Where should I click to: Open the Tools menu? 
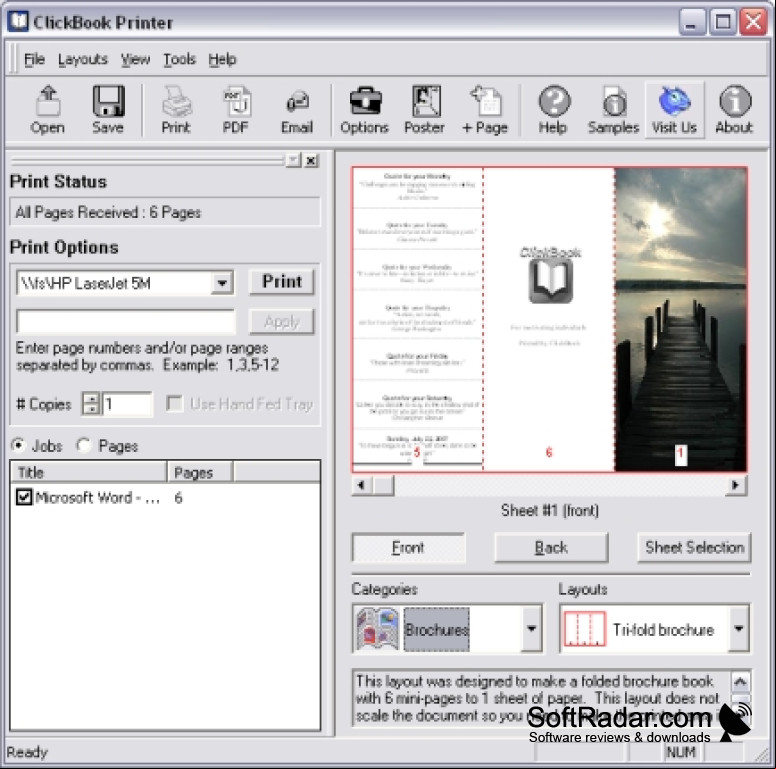pyautogui.click(x=180, y=59)
